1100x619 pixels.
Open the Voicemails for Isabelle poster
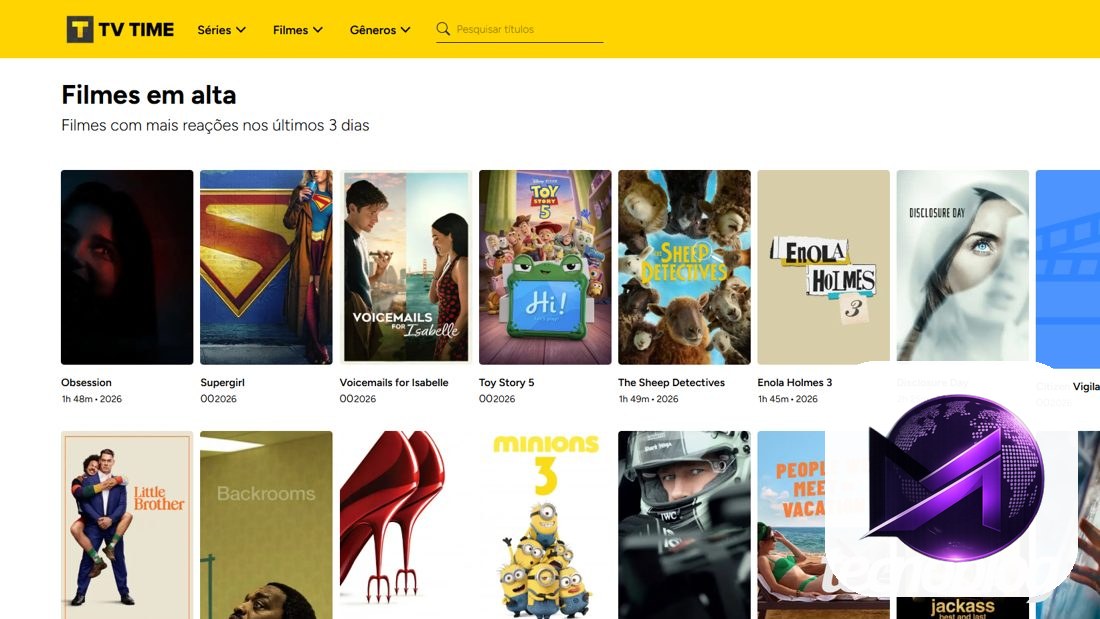point(405,267)
